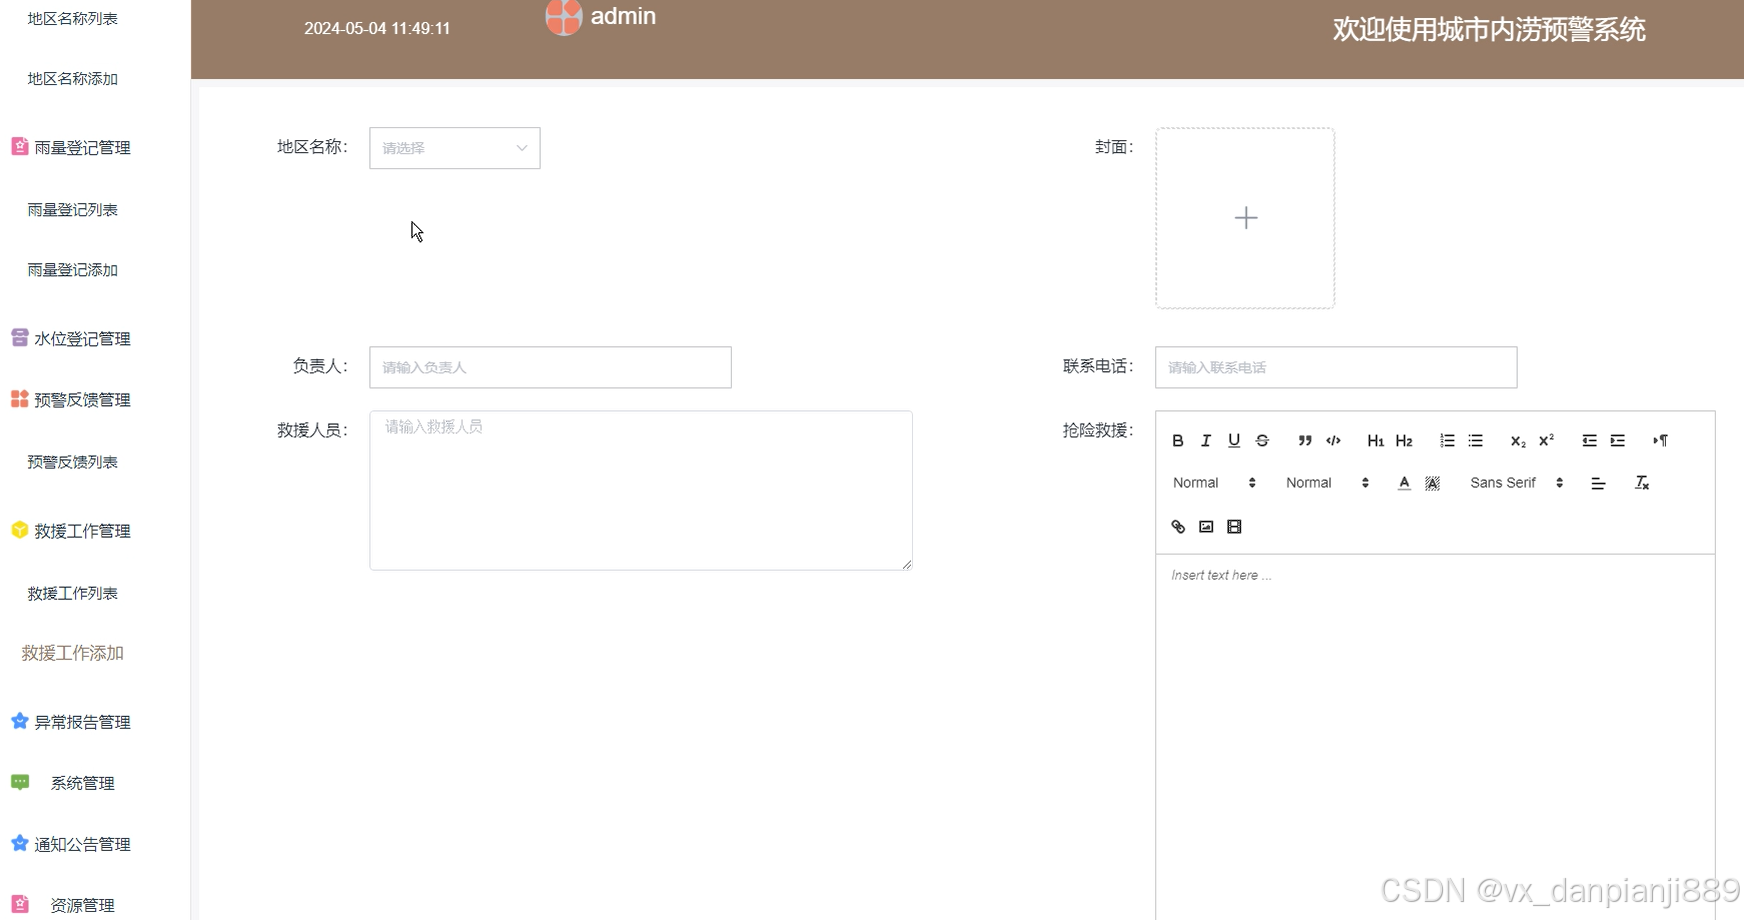Increase indent in the editor
1744x920 pixels.
click(x=1617, y=441)
